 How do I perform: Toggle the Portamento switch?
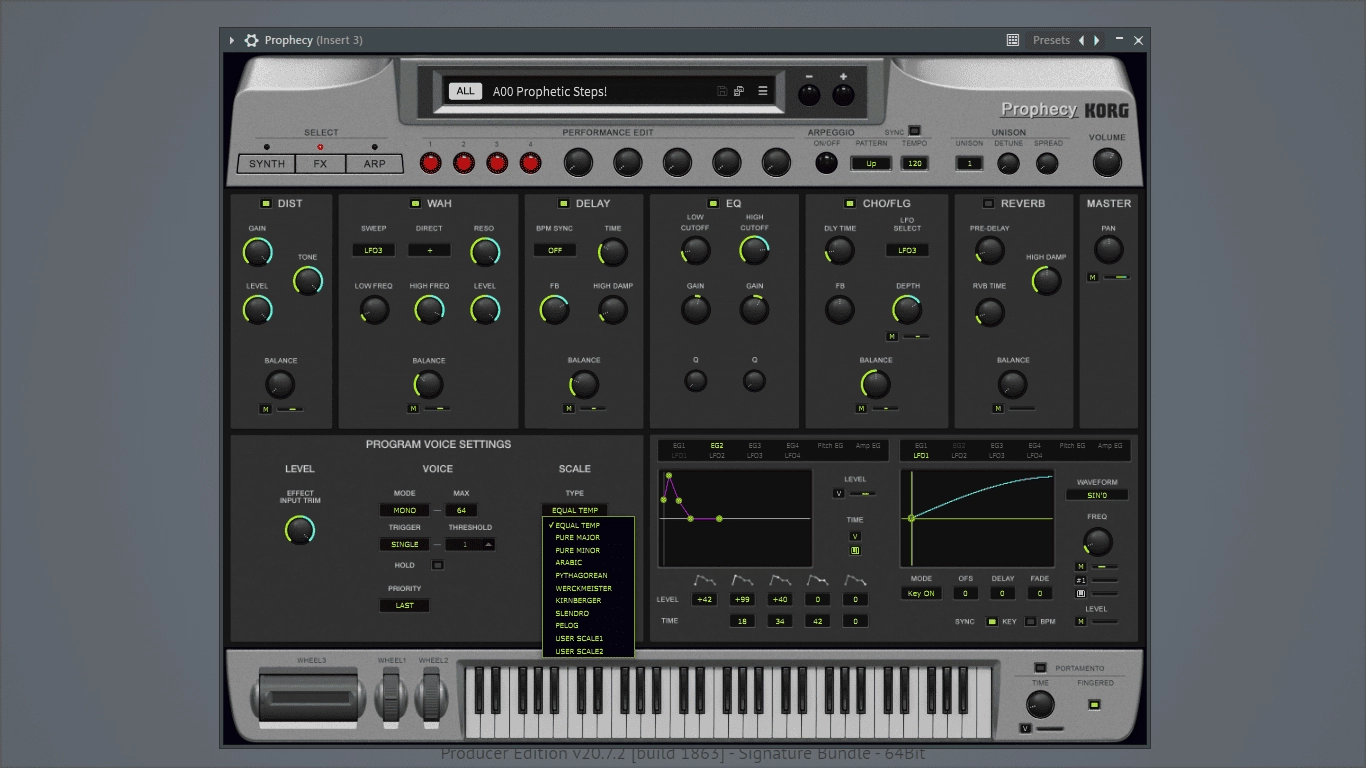(x=1040, y=668)
